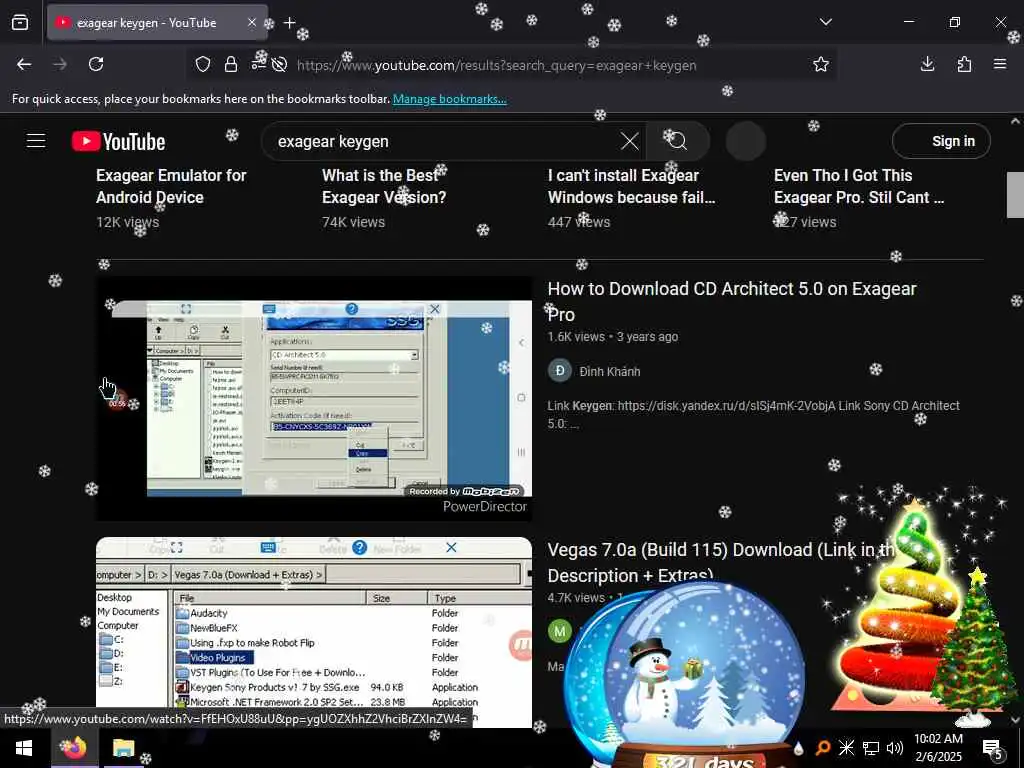Click the voice search round button
The height and width of the screenshot is (768, 1024).
pos(746,141)
